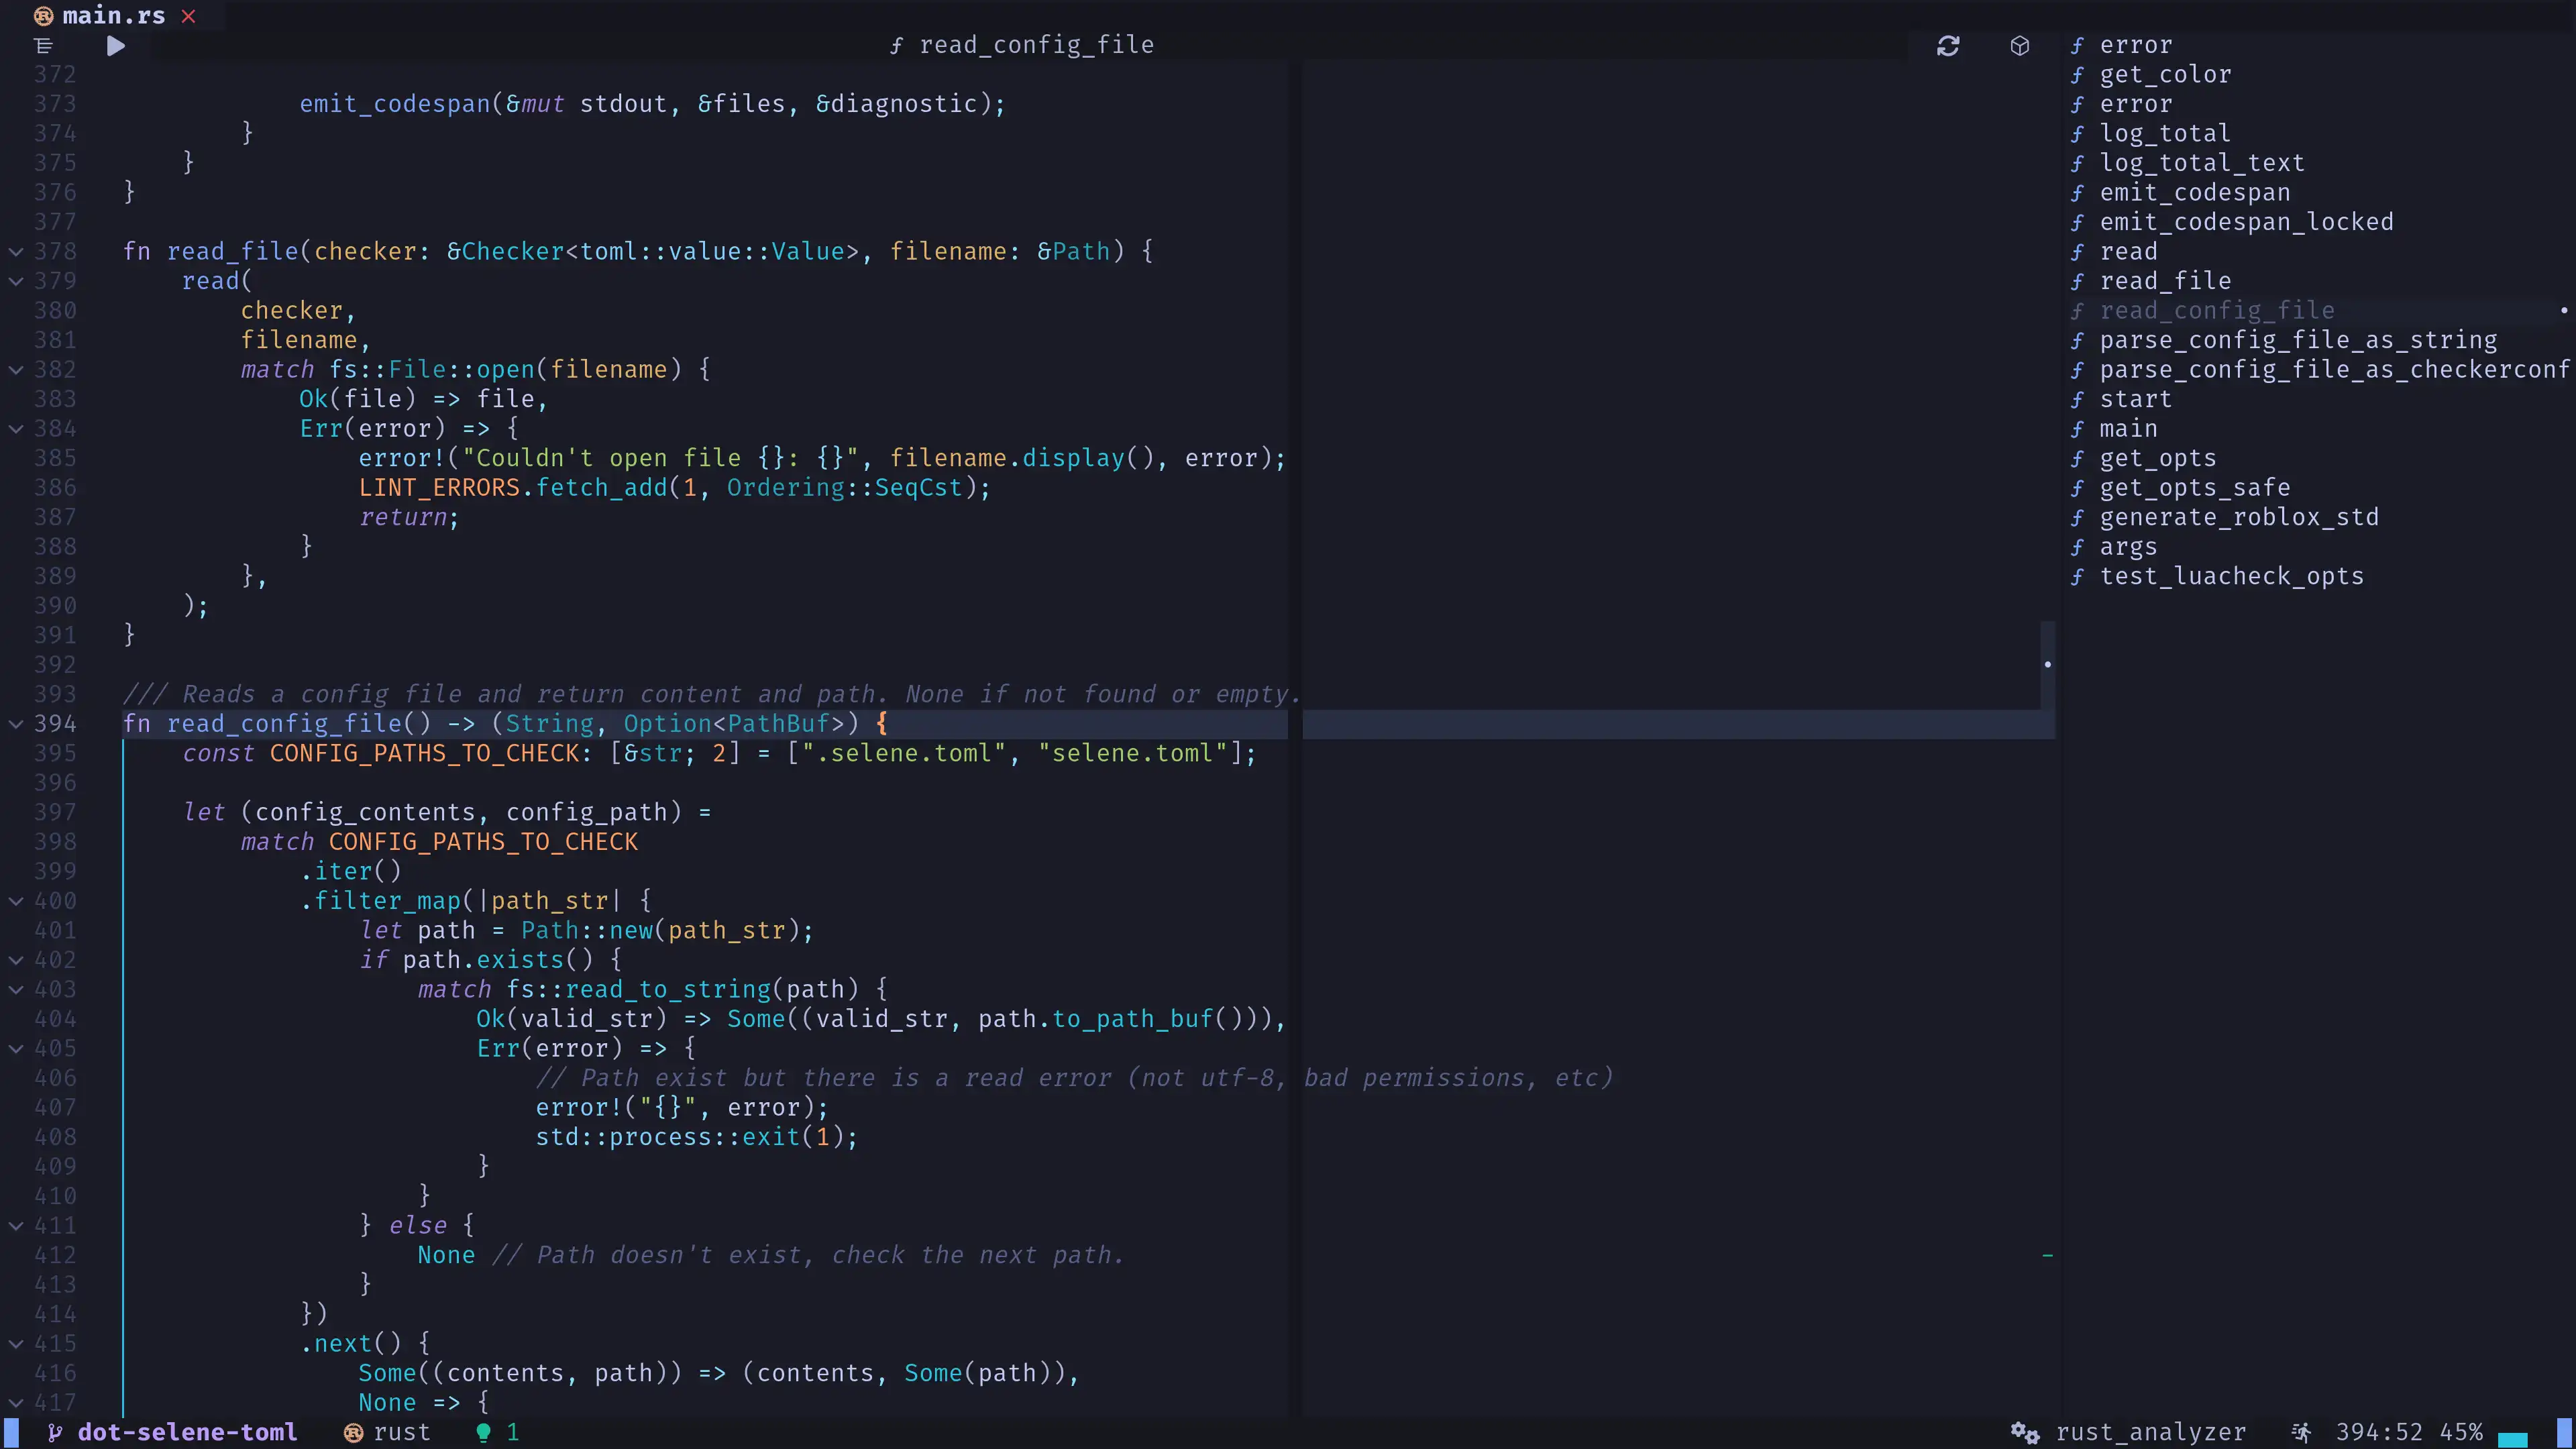Jump to log_total in outline

pyautogui.click(x=2165, y=133)
